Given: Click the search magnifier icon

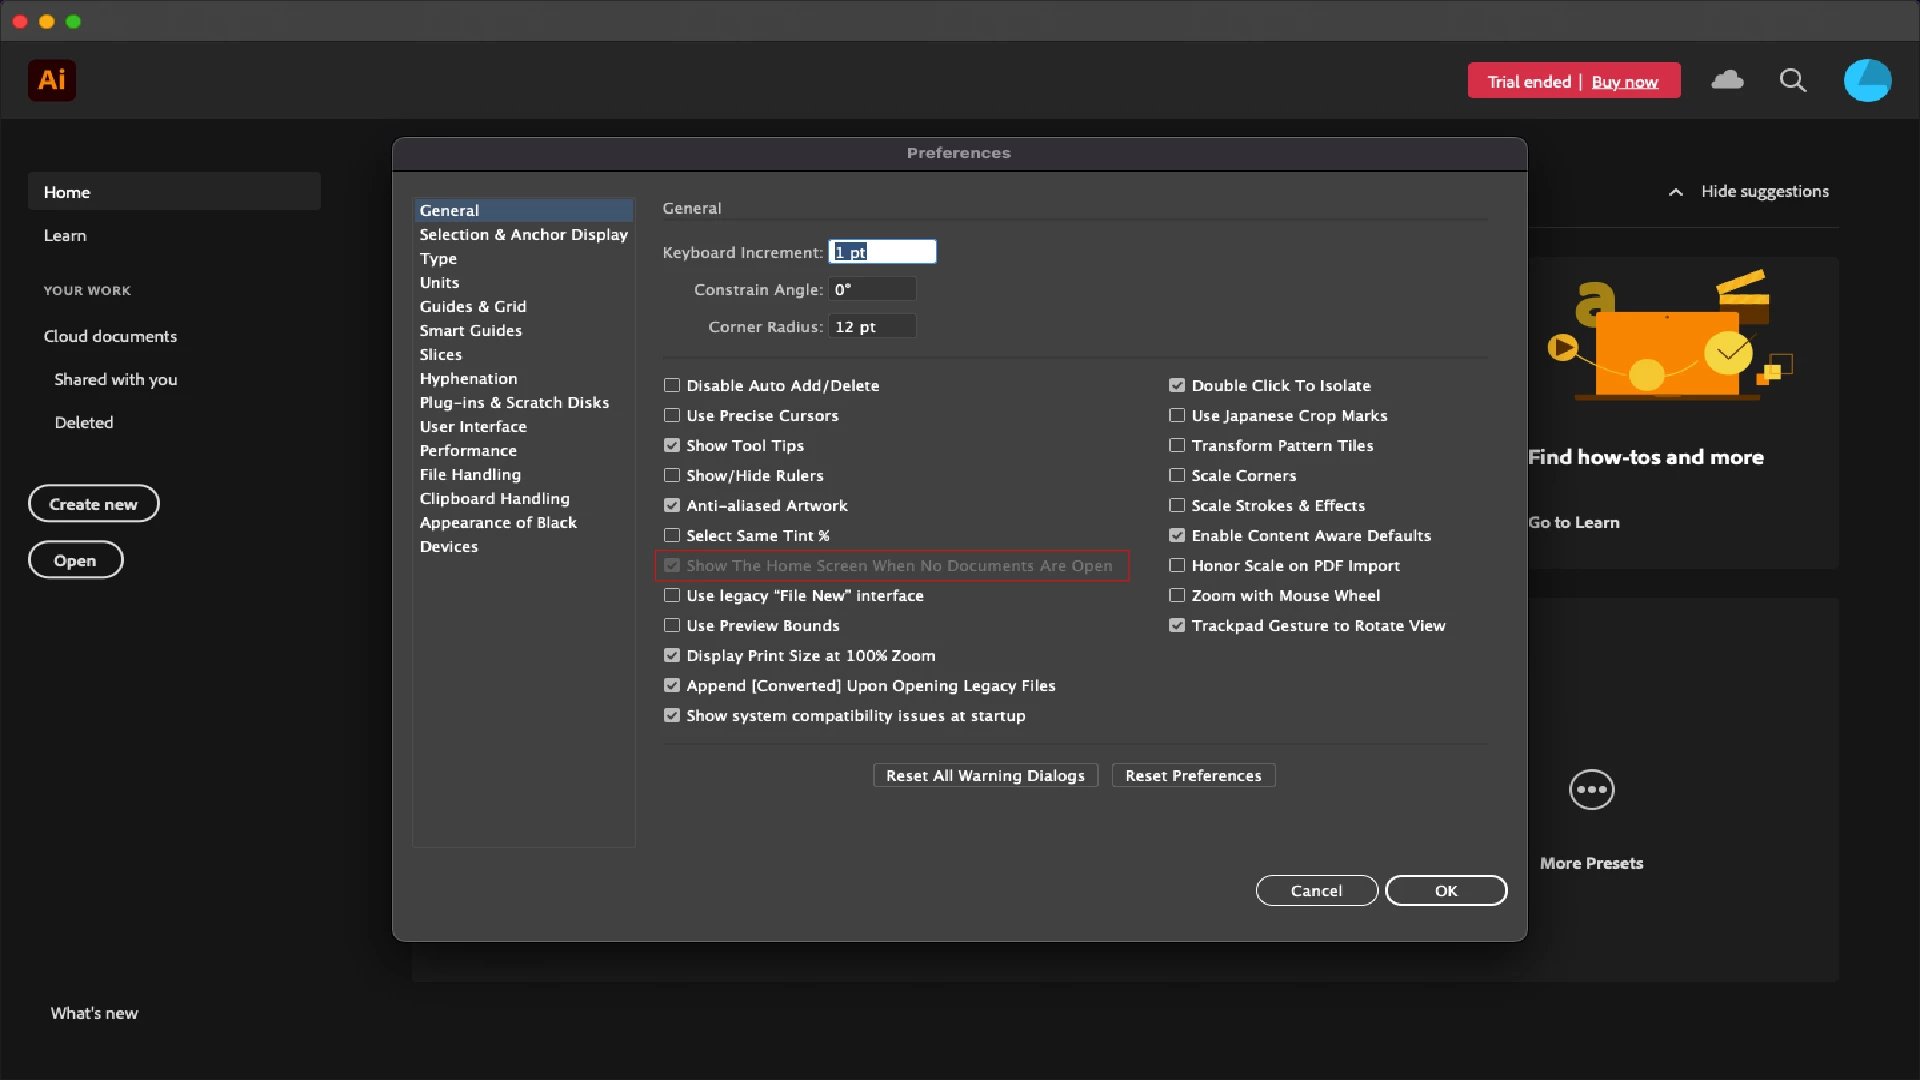Looking at the screenshot, I should coord(1793,80).
